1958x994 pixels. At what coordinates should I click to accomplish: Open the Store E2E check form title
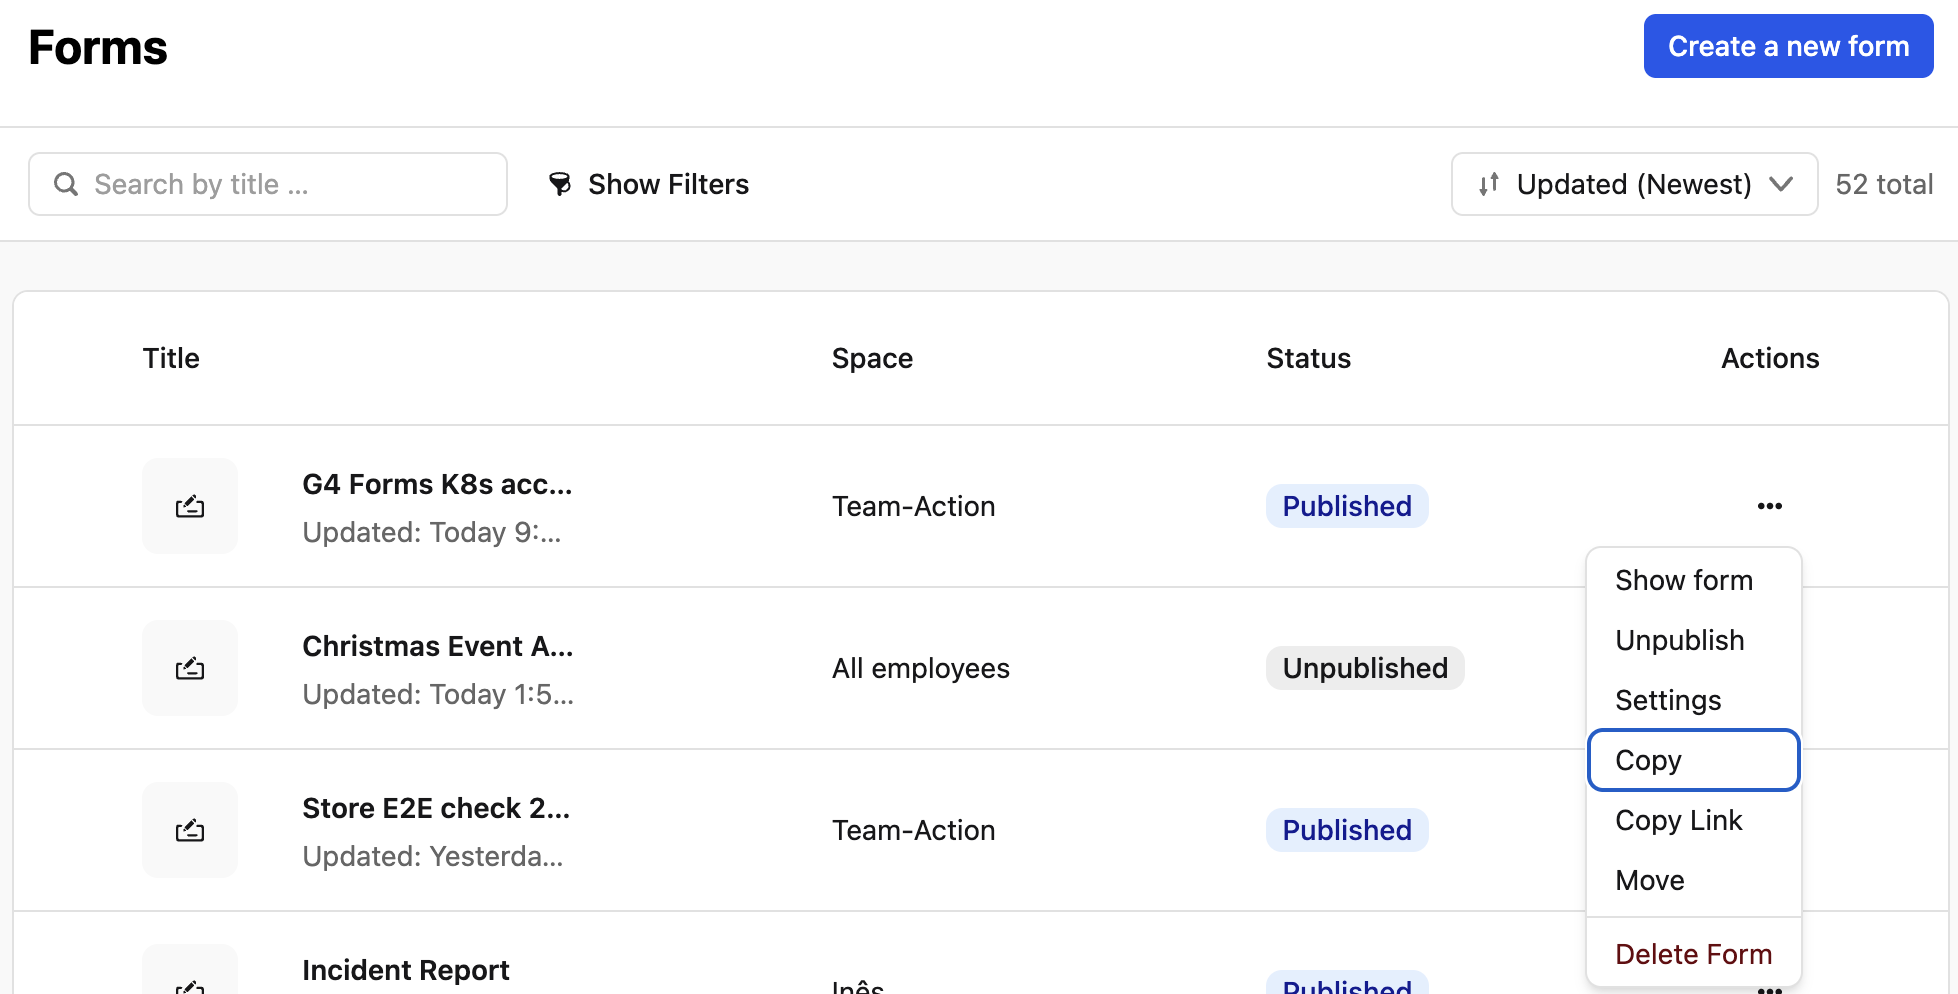click(x=436, y=808)
